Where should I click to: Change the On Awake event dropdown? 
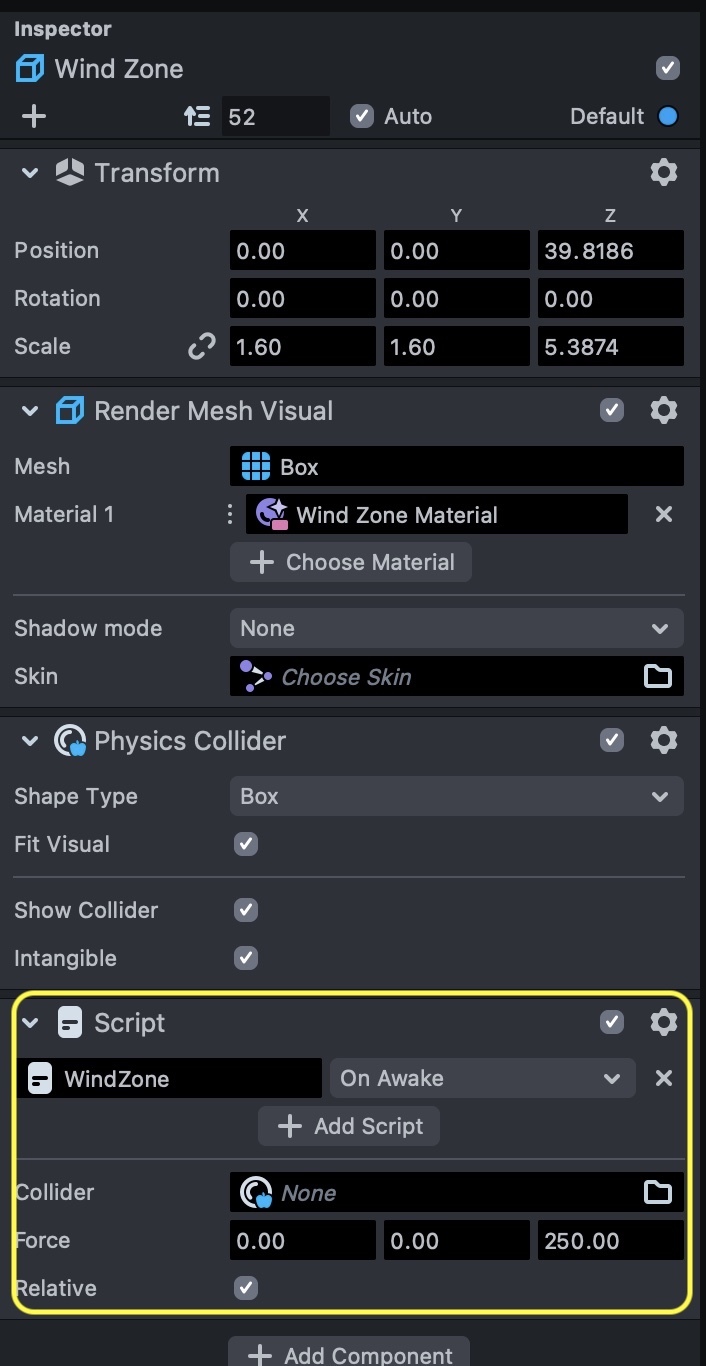482,1078
